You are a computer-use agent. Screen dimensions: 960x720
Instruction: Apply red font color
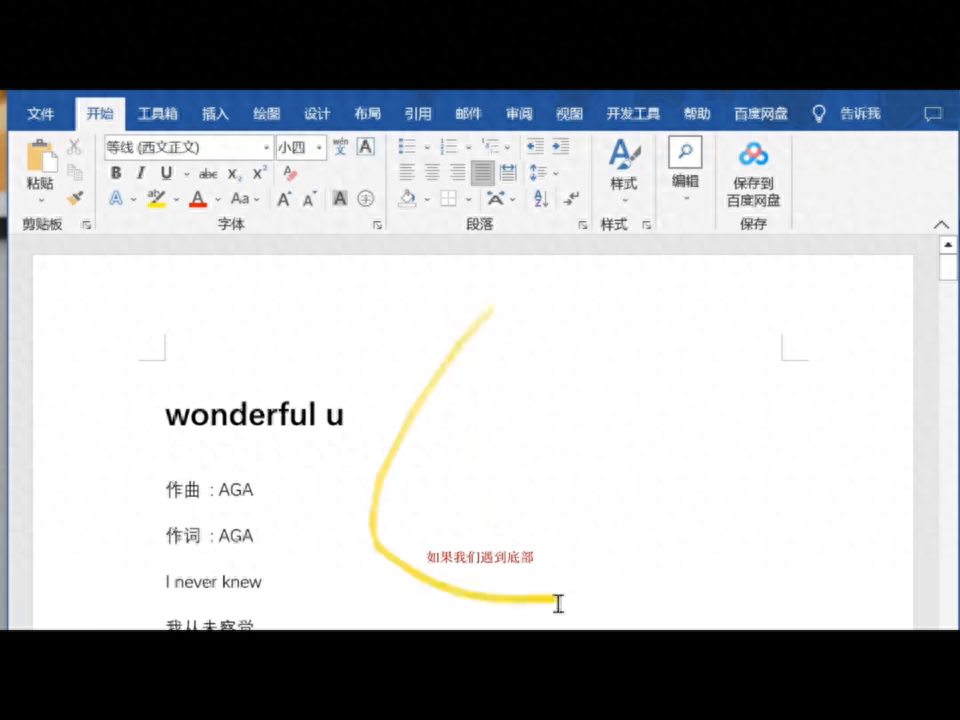tap(198, 199)
